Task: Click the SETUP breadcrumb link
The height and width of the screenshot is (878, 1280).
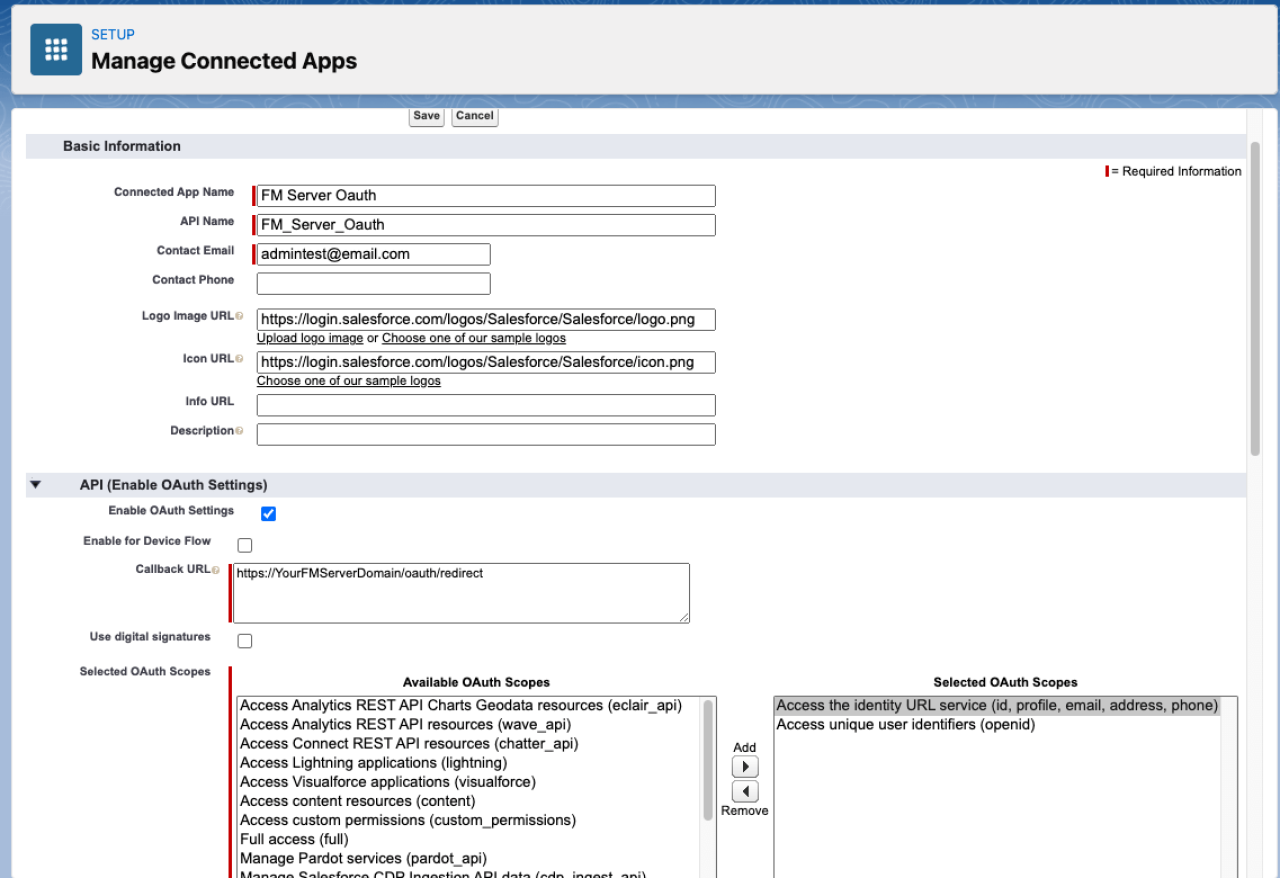Action: click(113, 35)
